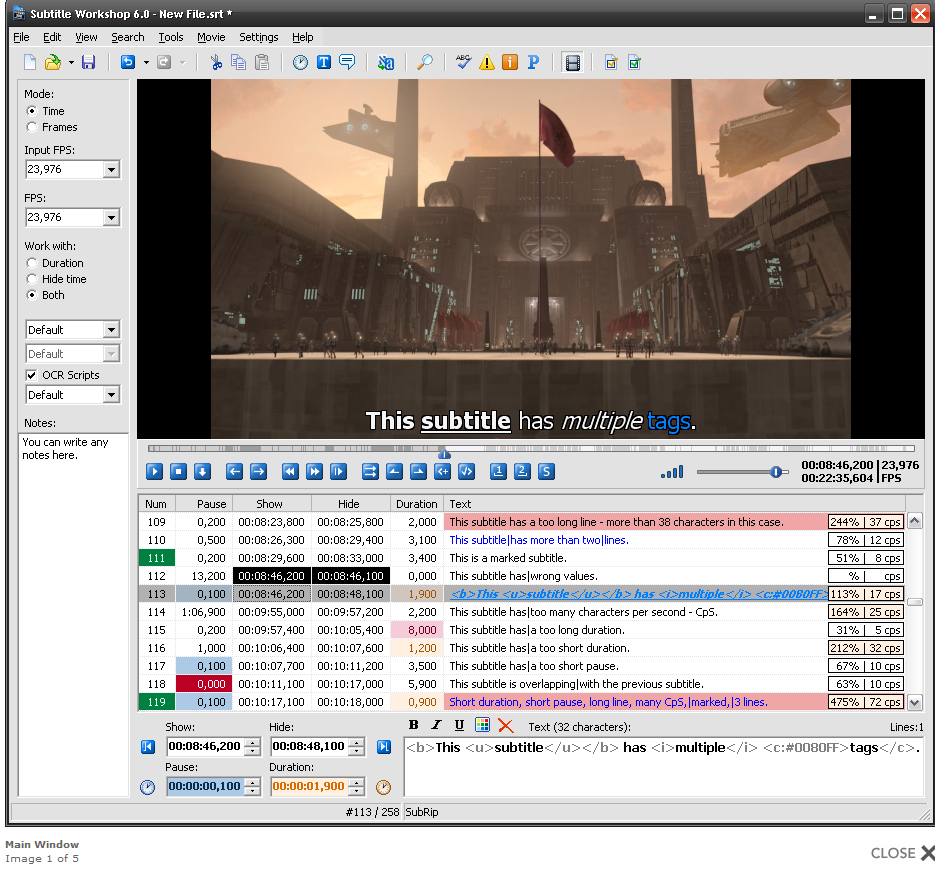The width and height of the screenshot is (935, 877).
Task: Open the orange information icon
Action: pyautogui.click(x=510, y=62)
